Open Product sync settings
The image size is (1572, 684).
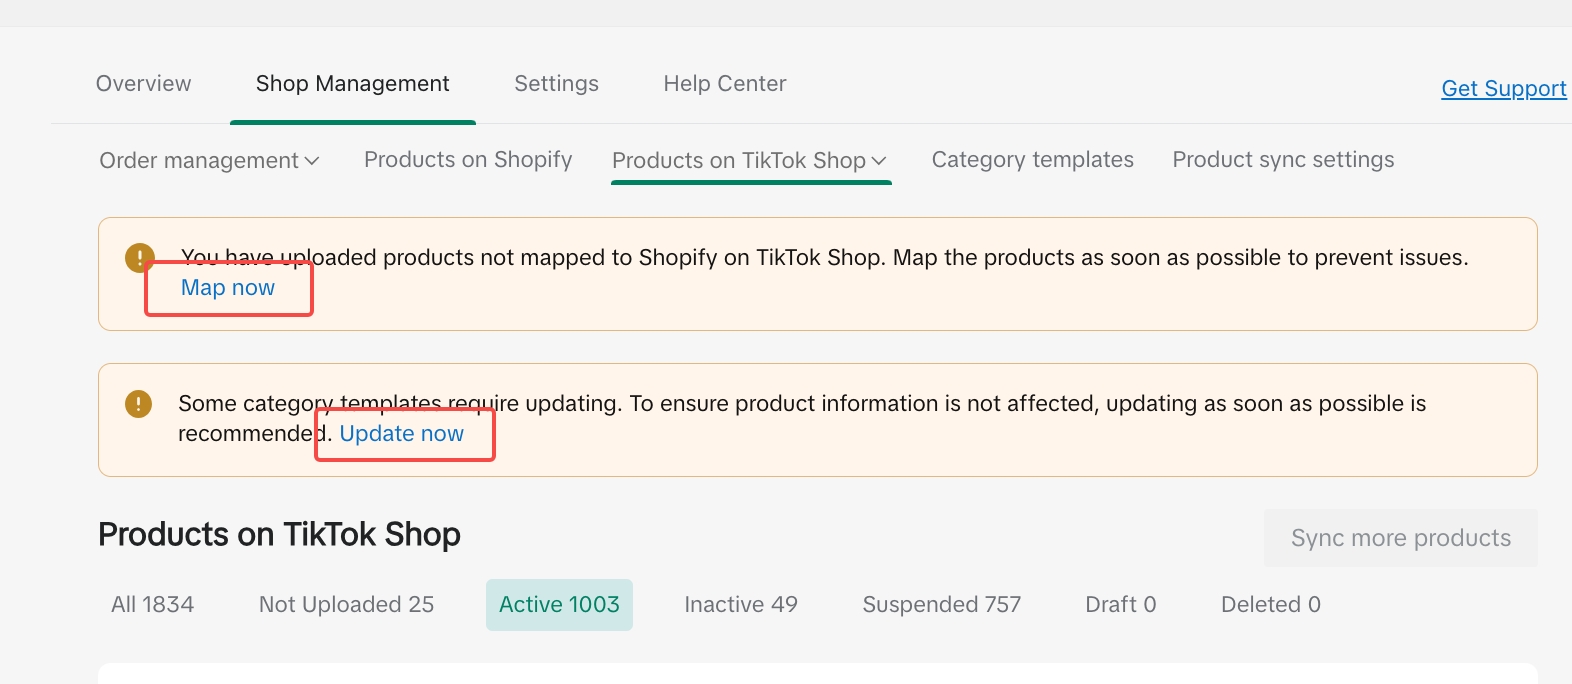point(1283,160)
